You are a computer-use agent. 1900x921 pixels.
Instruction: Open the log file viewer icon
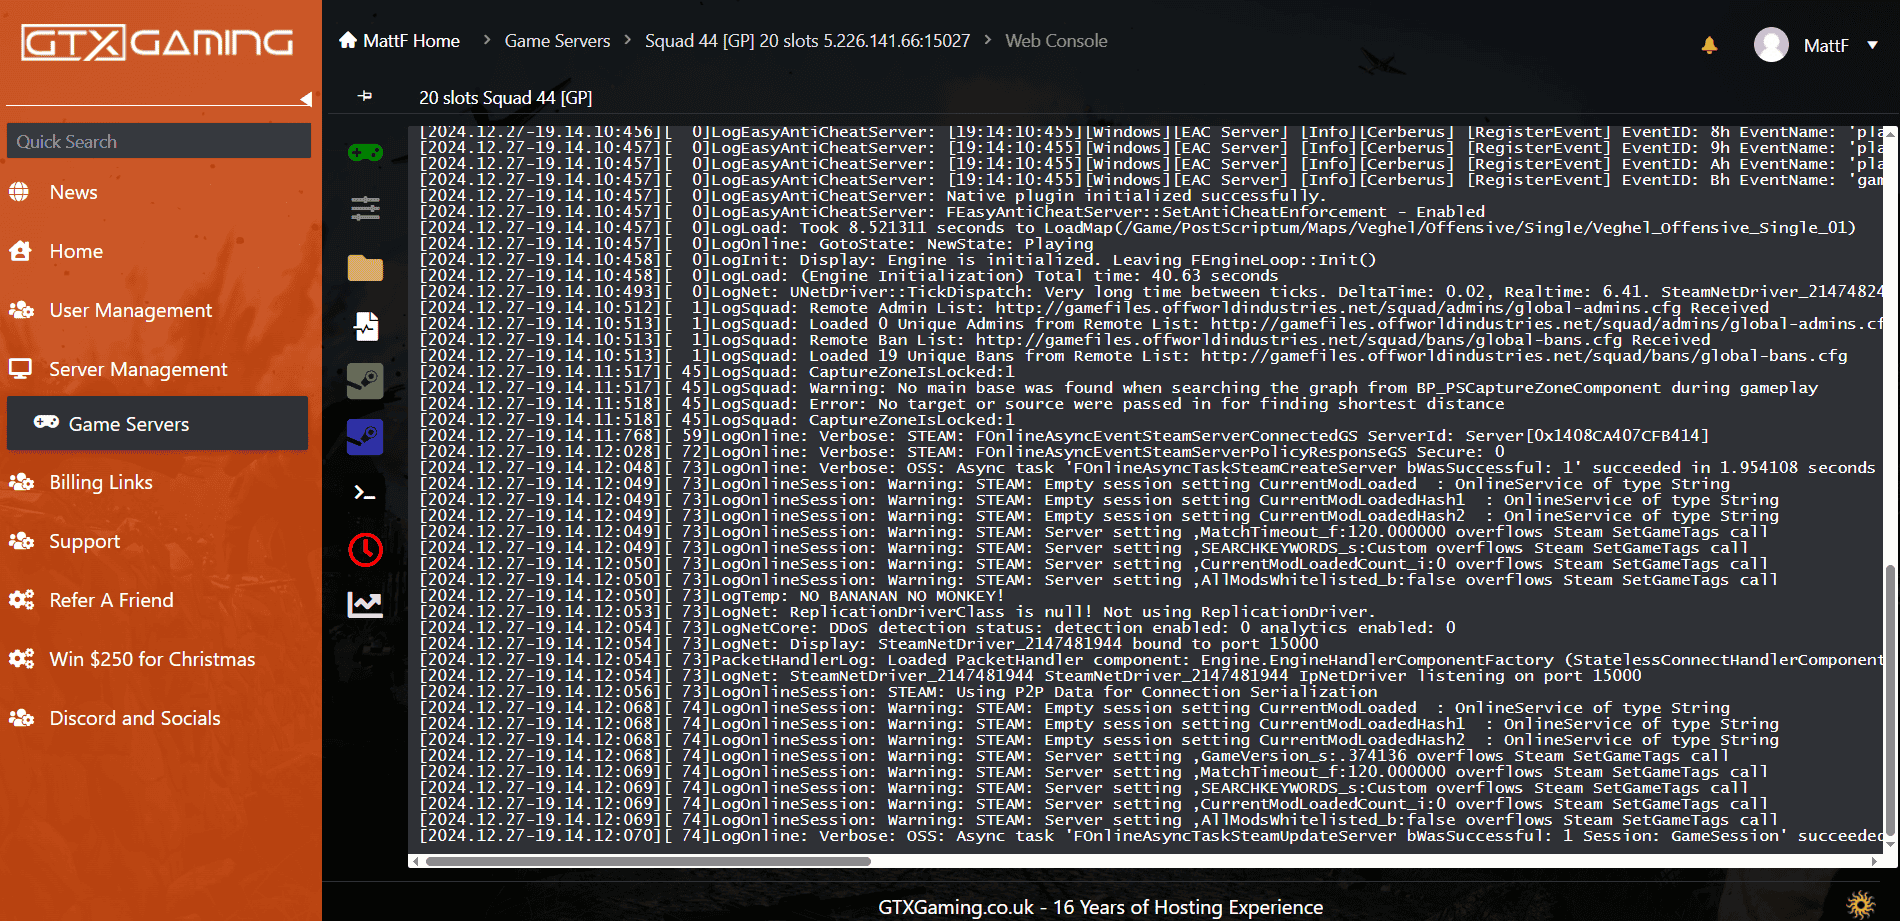tap(365, 326)
